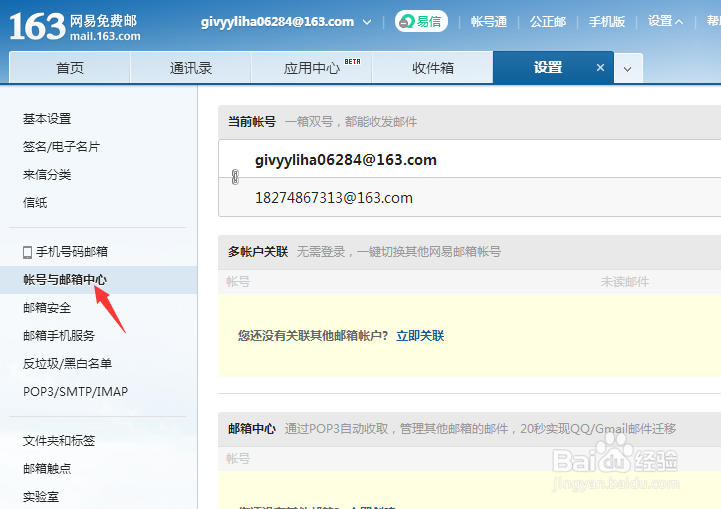721x509 pixels.
Task: Click main account givyyliha06284@163.com in 当前帐号
Action: point(346,160)
